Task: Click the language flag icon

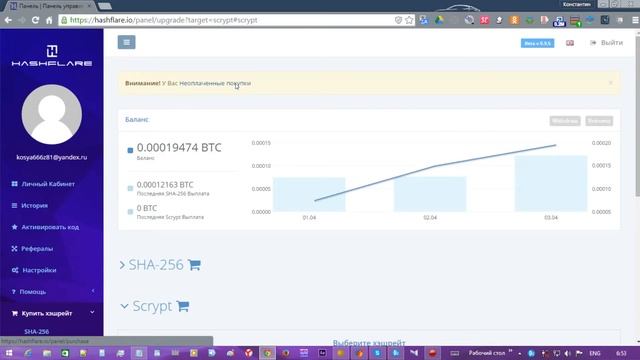Action: (x=570, y=43)
